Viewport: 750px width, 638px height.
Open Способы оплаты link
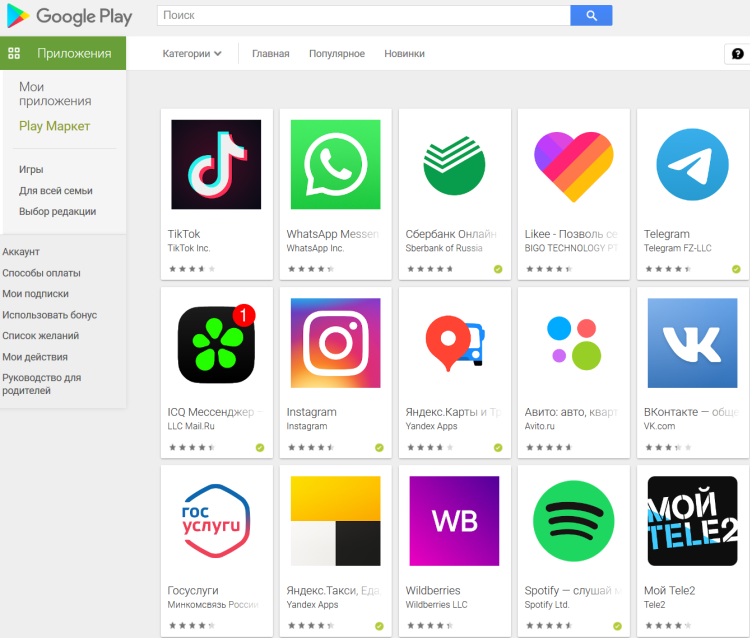41,273
